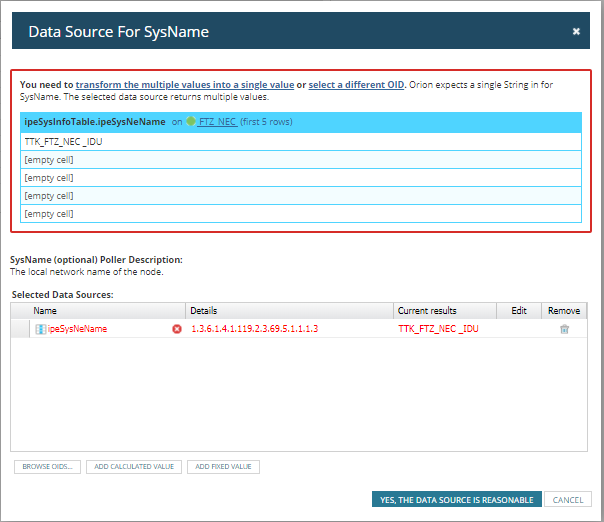Follow the 'select a different OID' link
This screenshot has height=522, width=604.
(356, 85)
